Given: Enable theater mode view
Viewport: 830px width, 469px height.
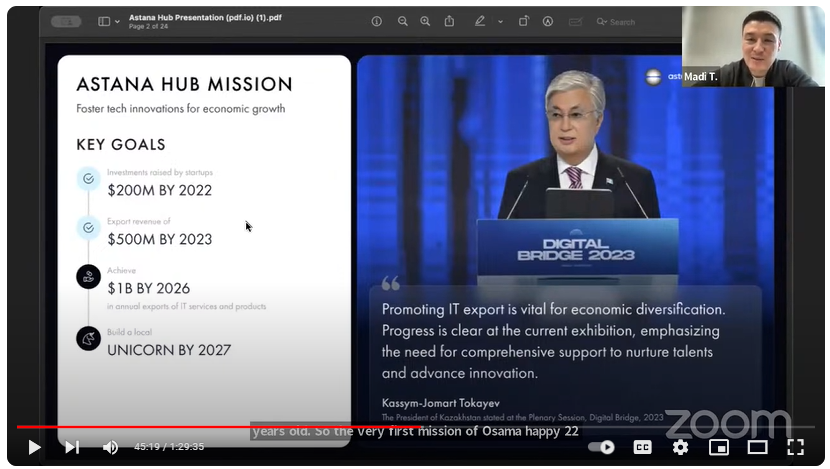Looking at the screenshot, I should point(757,447).
